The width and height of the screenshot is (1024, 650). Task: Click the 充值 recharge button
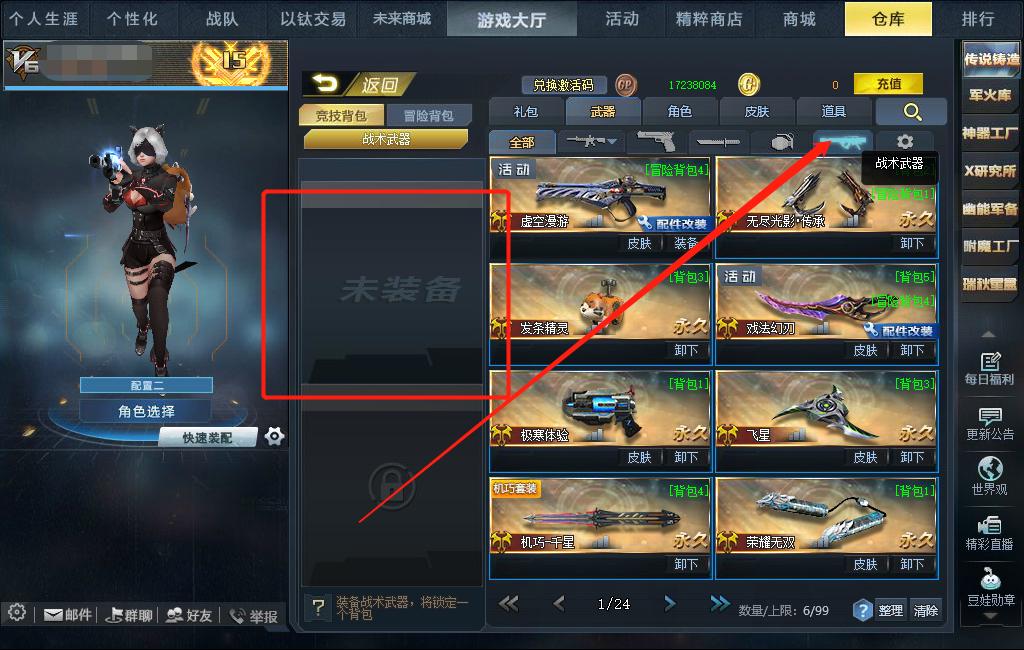pos(889,84)
